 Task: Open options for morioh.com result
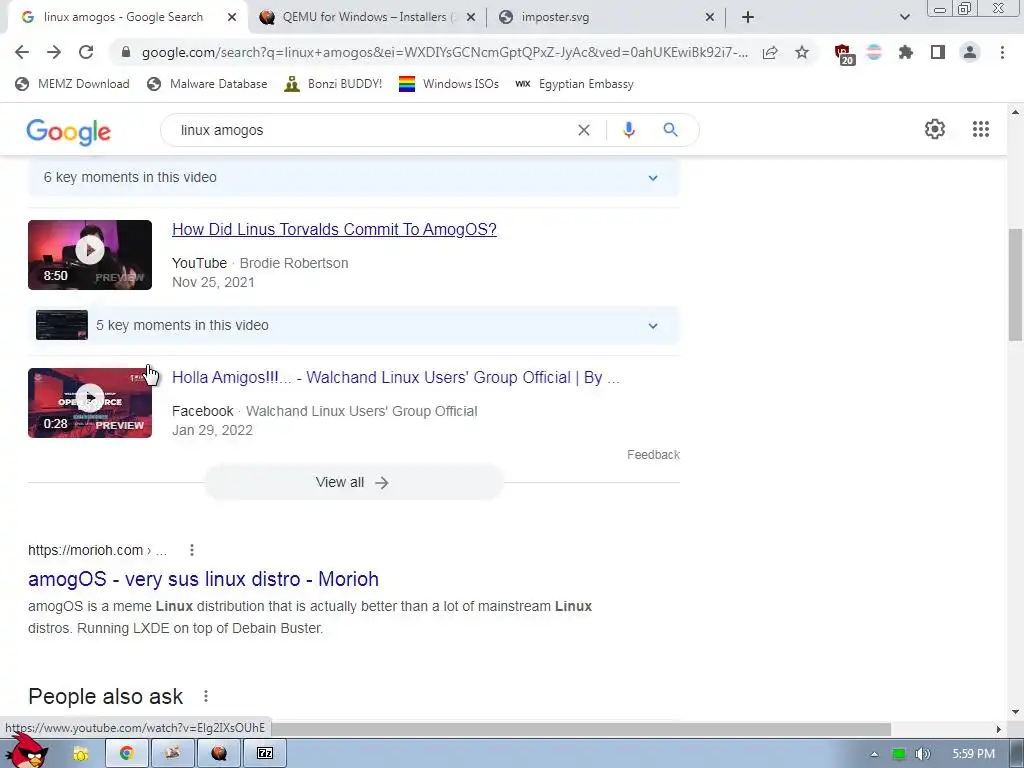(191, 550)
